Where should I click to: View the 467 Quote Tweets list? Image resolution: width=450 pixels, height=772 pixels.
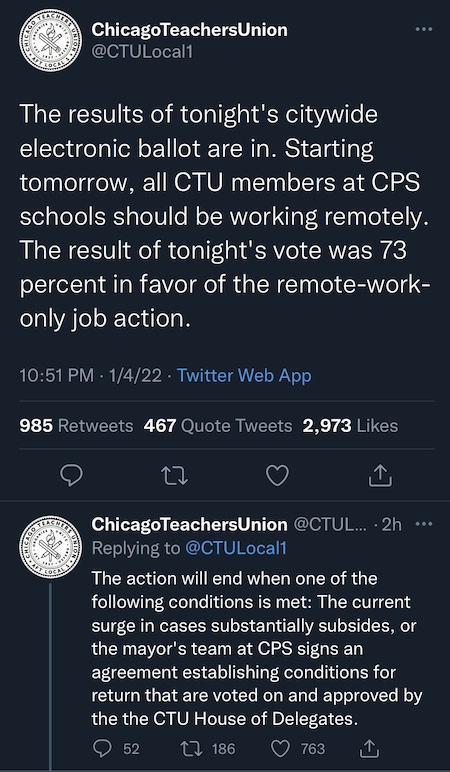[x=218, y=426]
